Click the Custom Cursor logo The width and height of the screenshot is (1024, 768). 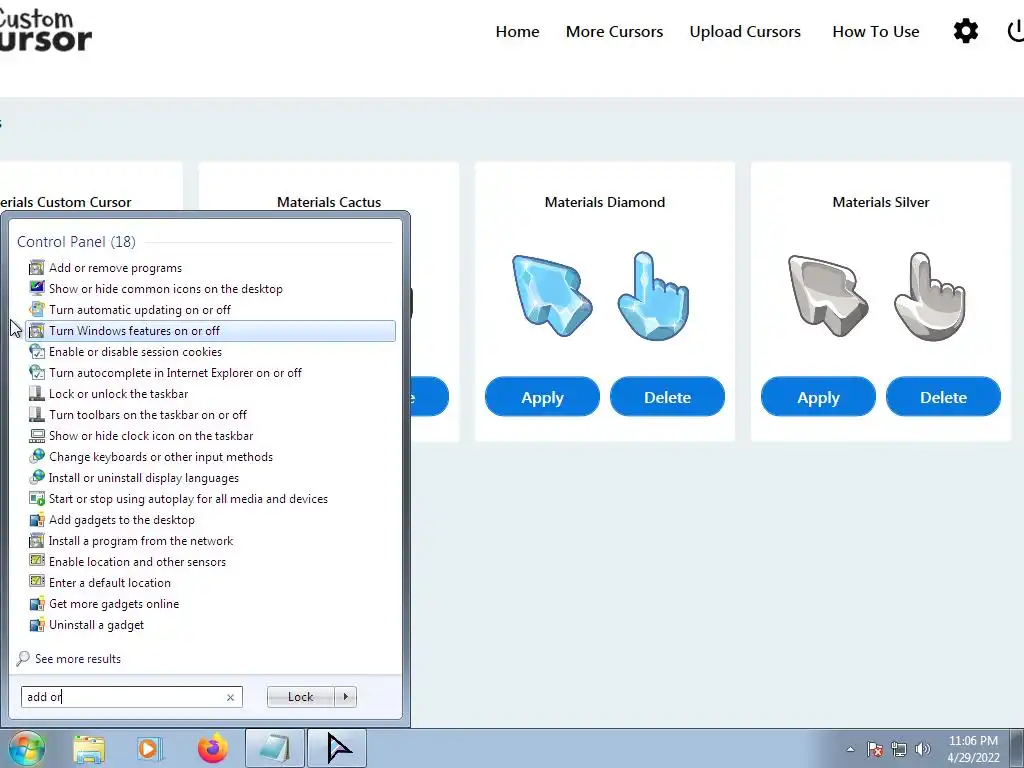44,30
